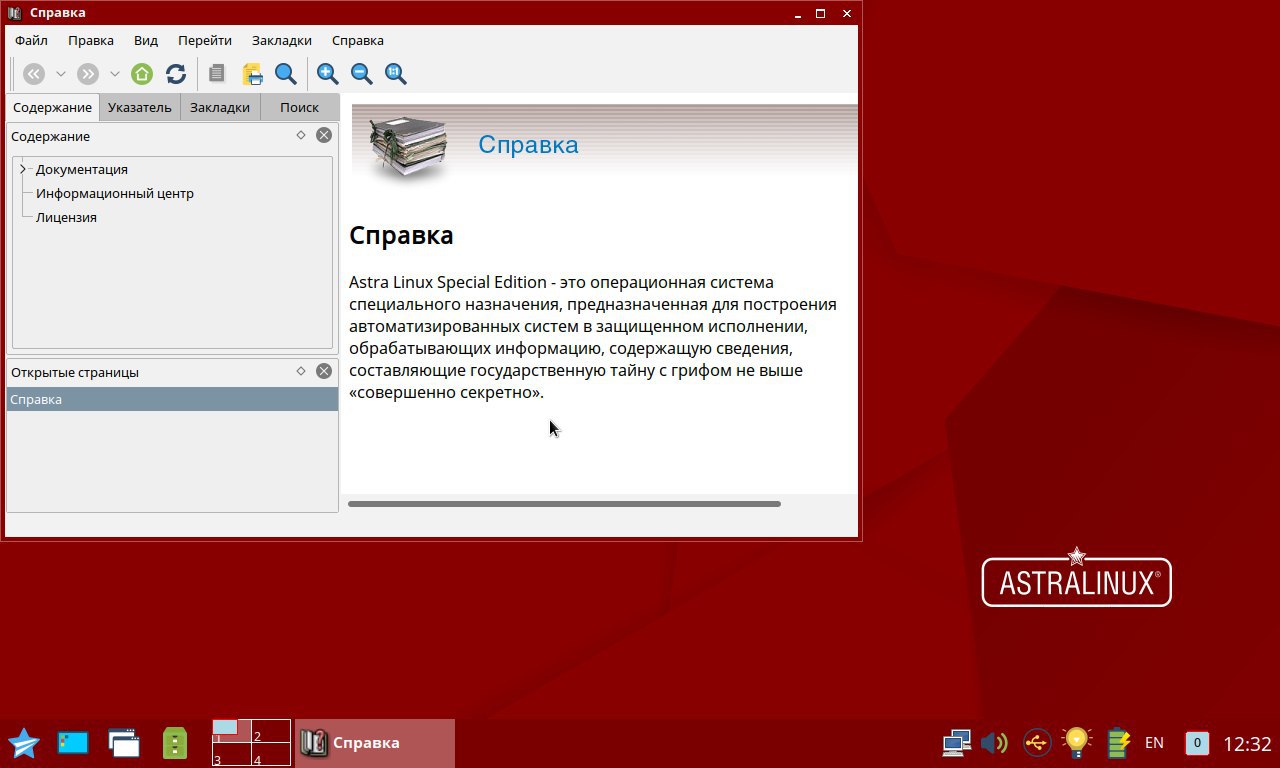Click the horizontal scrollbar of the page
The height and width of the screenshot is (768, 1280).
point(564,504)
